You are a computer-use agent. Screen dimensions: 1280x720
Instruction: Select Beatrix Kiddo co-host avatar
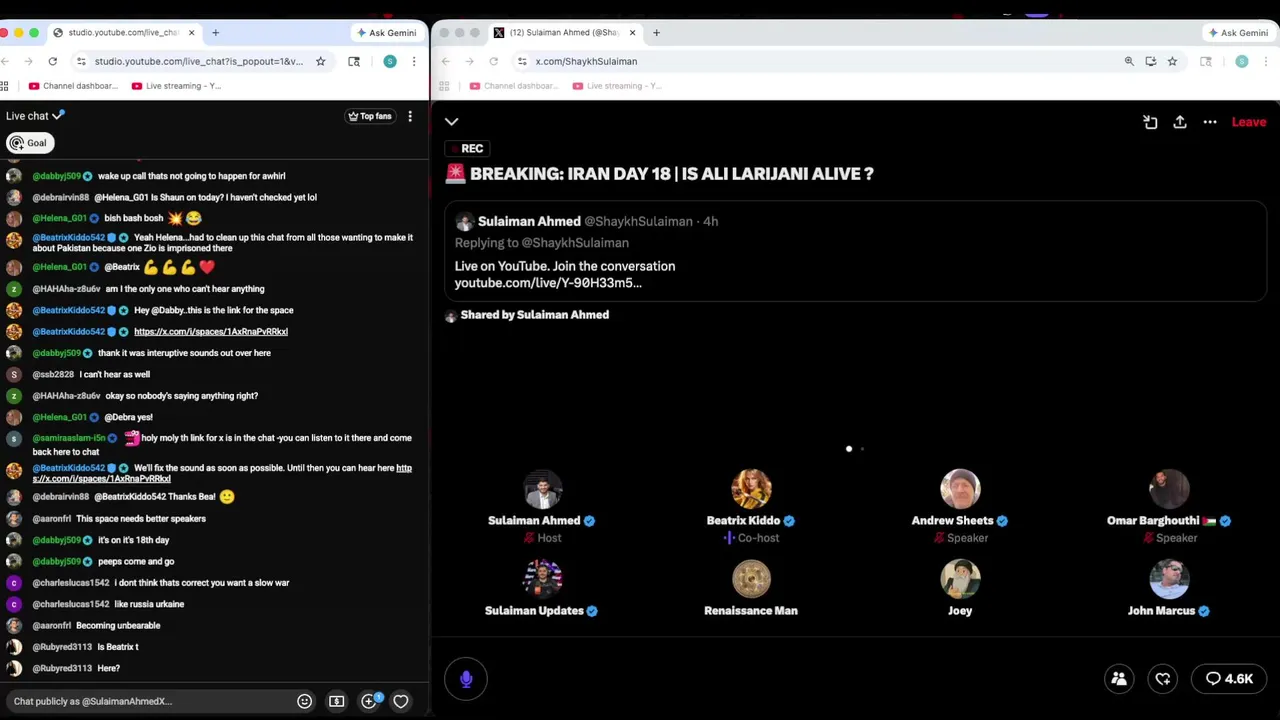pos(751,489)
